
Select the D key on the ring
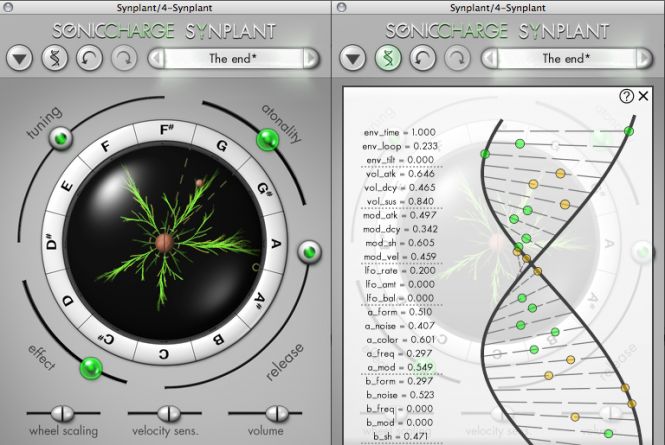[68, 301]
